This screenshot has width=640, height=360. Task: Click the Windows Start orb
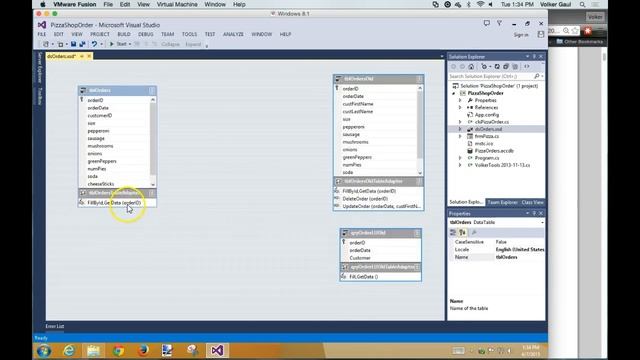pyautogui.click(x=44, y=350)
